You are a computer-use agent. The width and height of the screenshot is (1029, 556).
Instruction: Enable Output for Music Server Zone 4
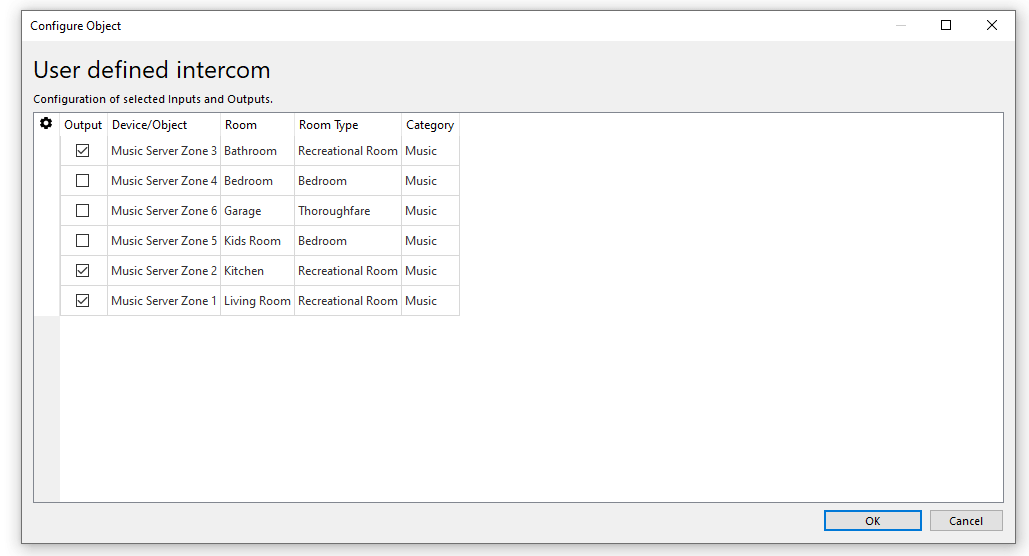point(83,181)
